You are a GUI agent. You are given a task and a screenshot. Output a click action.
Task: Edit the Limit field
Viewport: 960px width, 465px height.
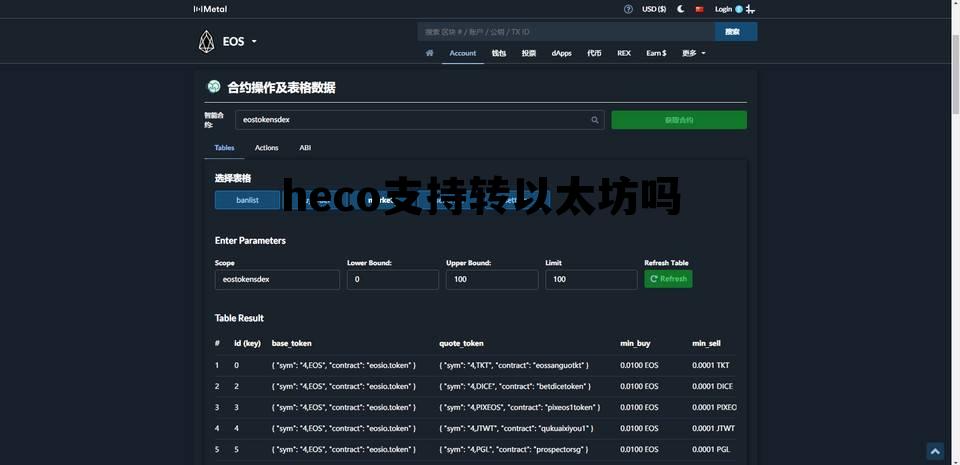coord(591,280)
